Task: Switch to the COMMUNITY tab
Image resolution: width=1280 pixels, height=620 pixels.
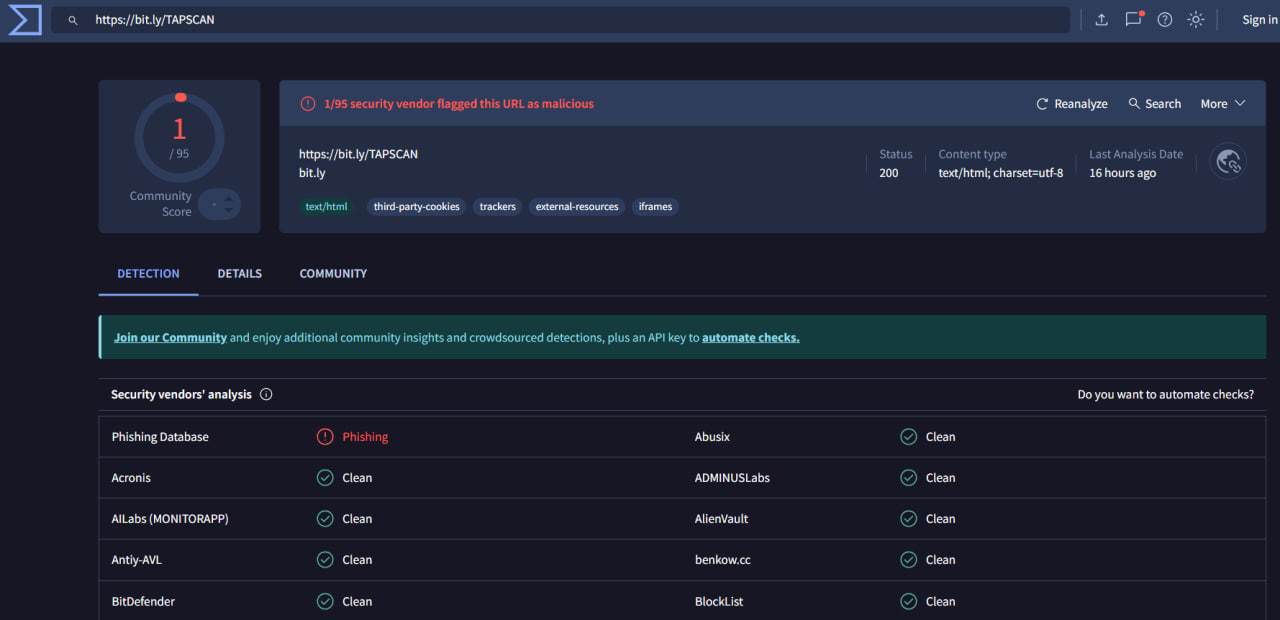Action: point(332,273)
